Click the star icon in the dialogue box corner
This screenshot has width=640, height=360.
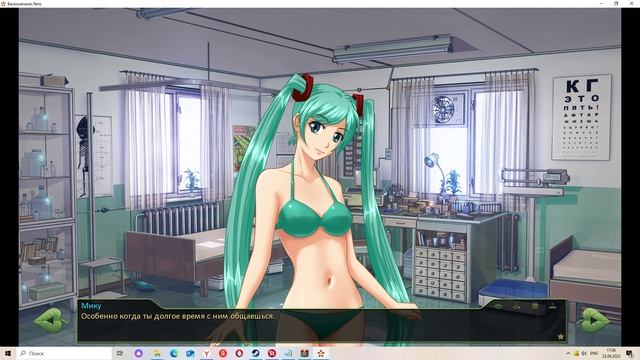561,336
